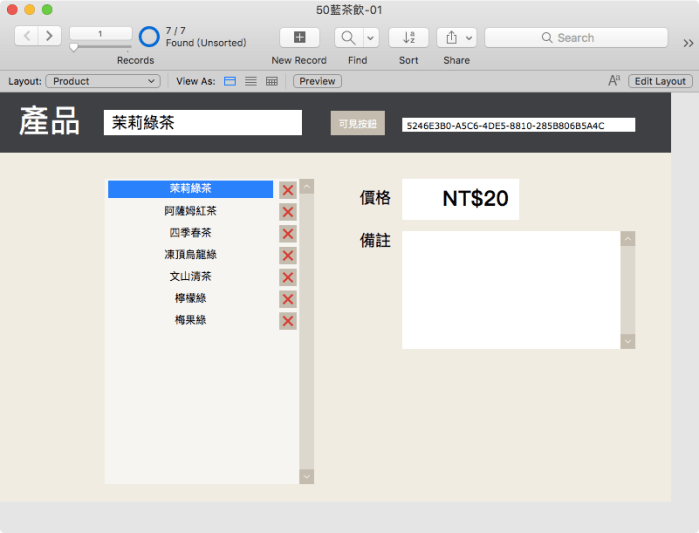Click the Edit Layout button
The width and height of the screenshot is (699, 533).
point(660,81)
